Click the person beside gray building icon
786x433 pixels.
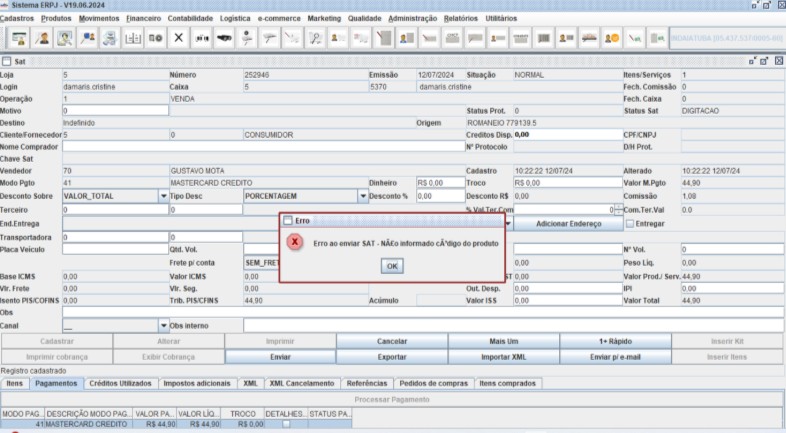407,38
